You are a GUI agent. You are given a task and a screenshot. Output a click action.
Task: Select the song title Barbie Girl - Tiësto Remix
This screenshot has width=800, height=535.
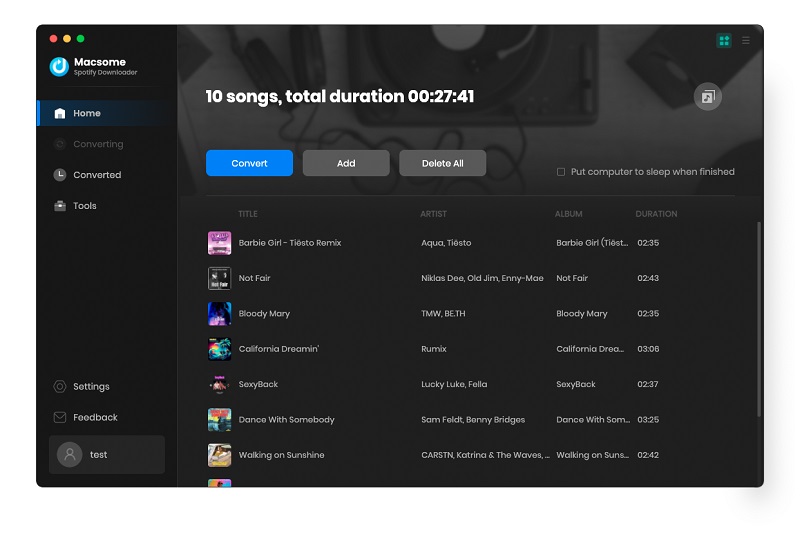[290, 243]
